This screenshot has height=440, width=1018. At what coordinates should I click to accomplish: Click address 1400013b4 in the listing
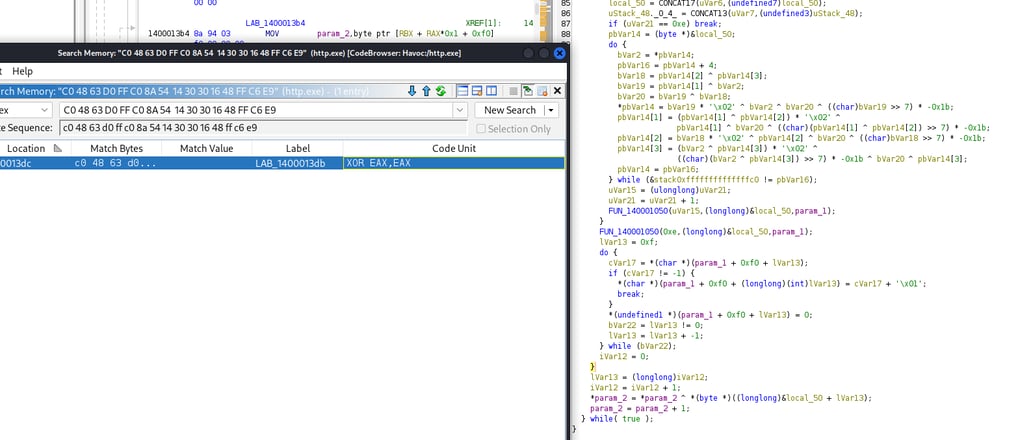pos(168,34)
